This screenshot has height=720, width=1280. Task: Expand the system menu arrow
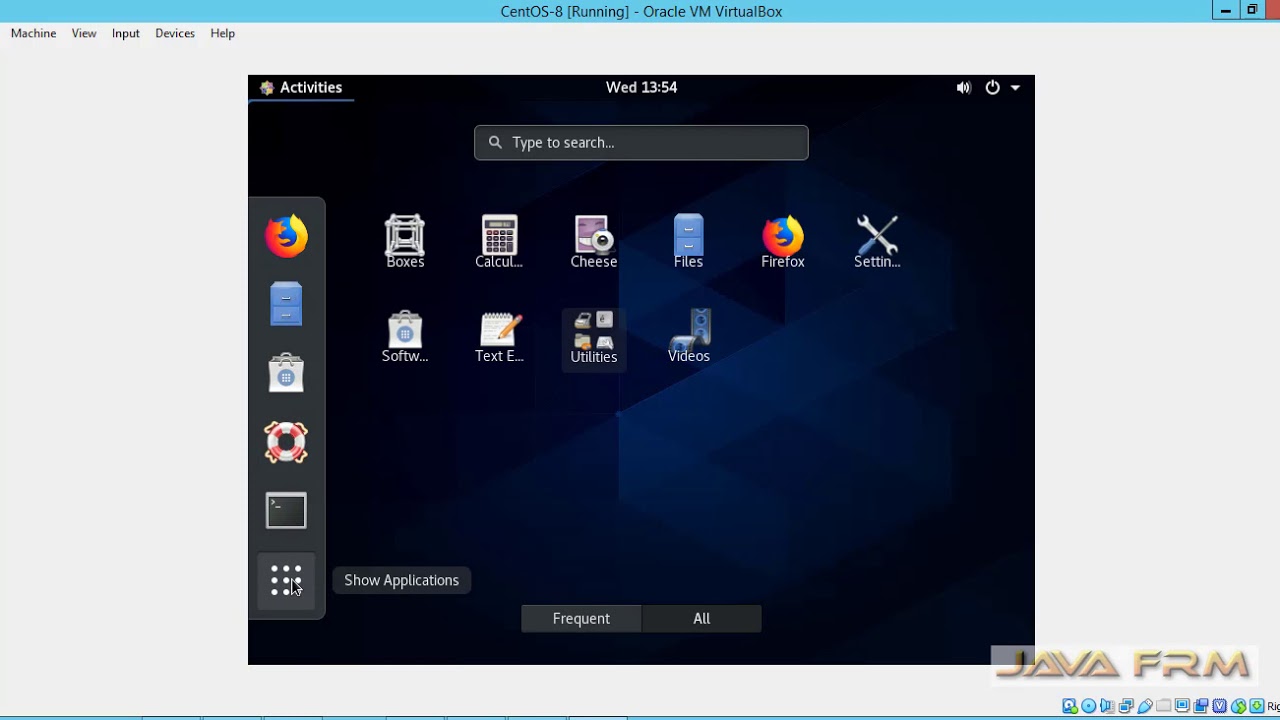tap(1015, 88)
